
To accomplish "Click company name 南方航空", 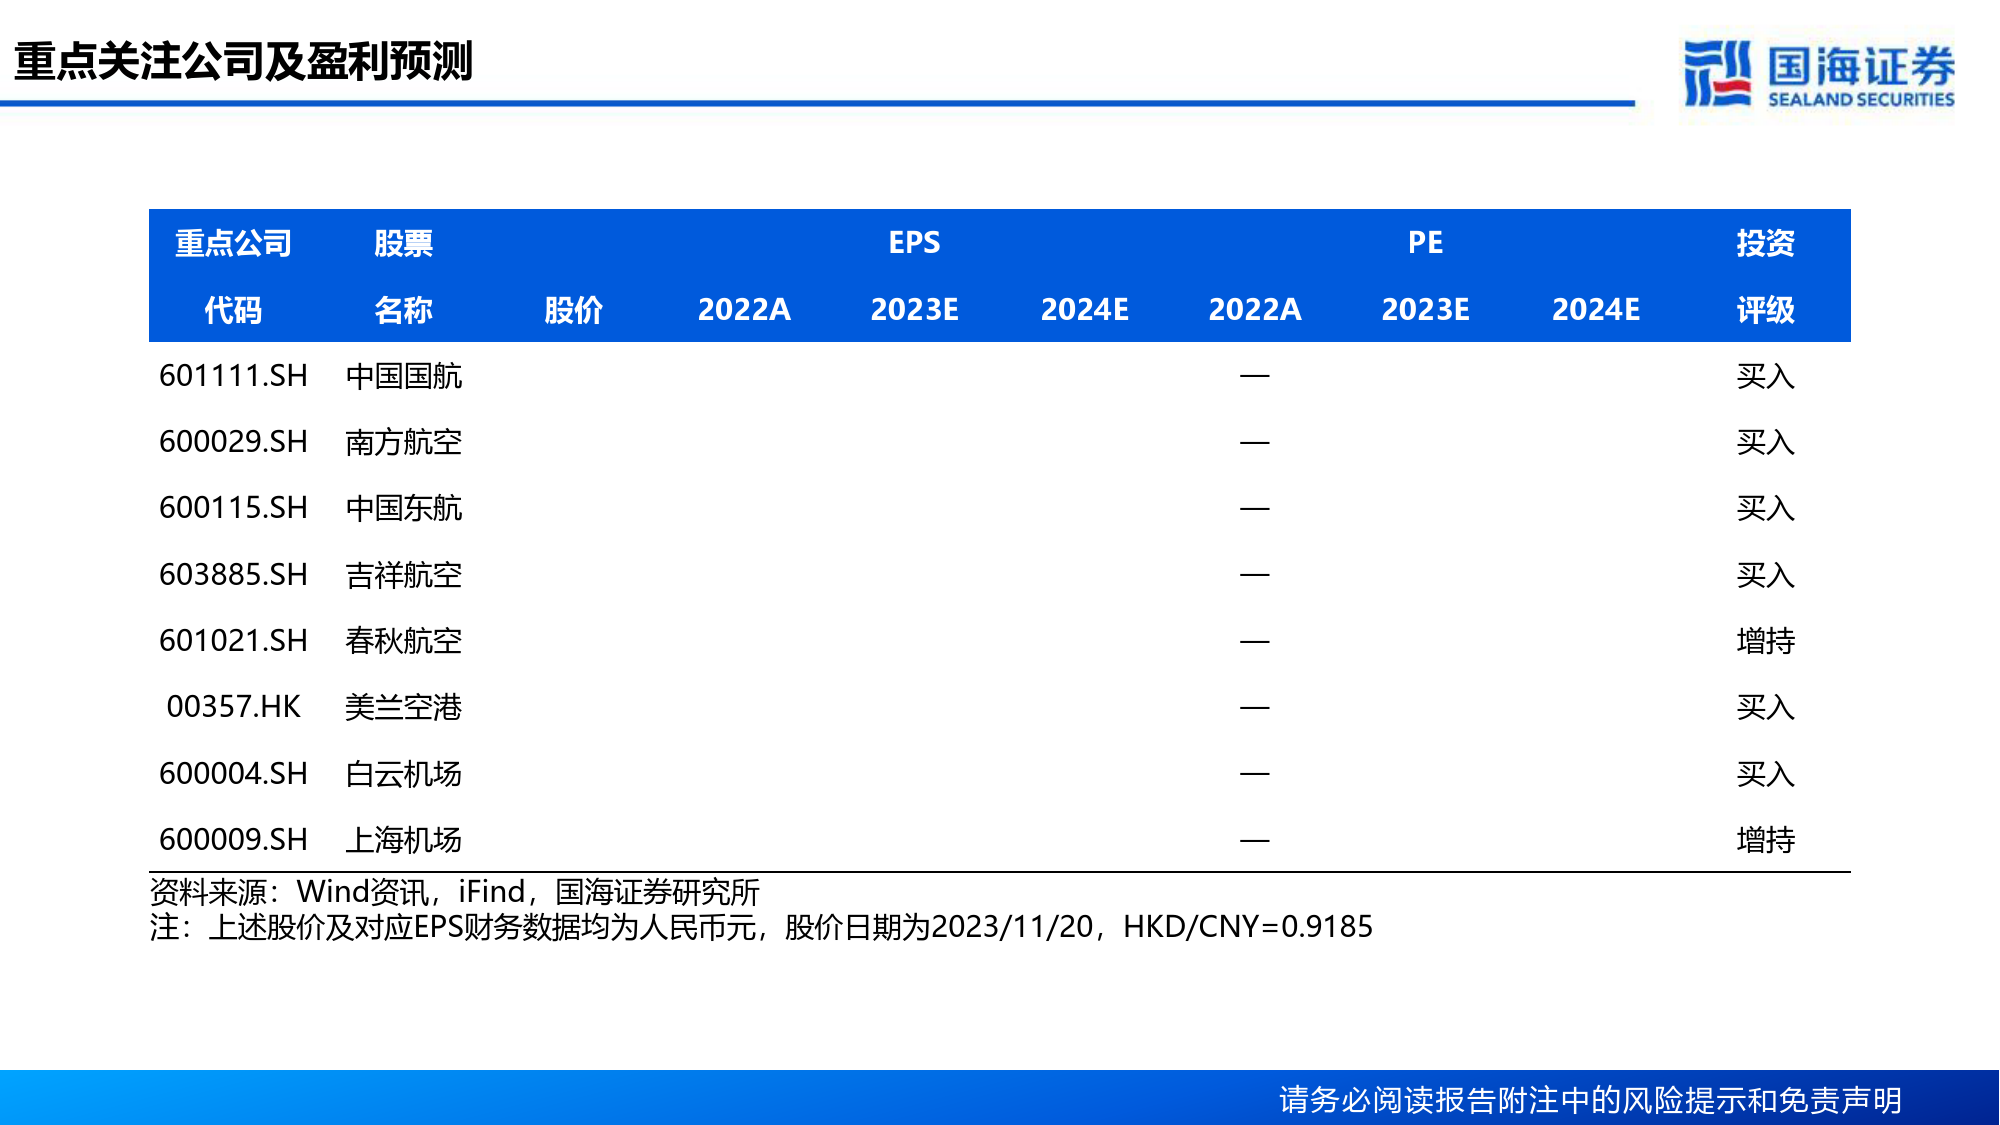I will pos(404,442).
